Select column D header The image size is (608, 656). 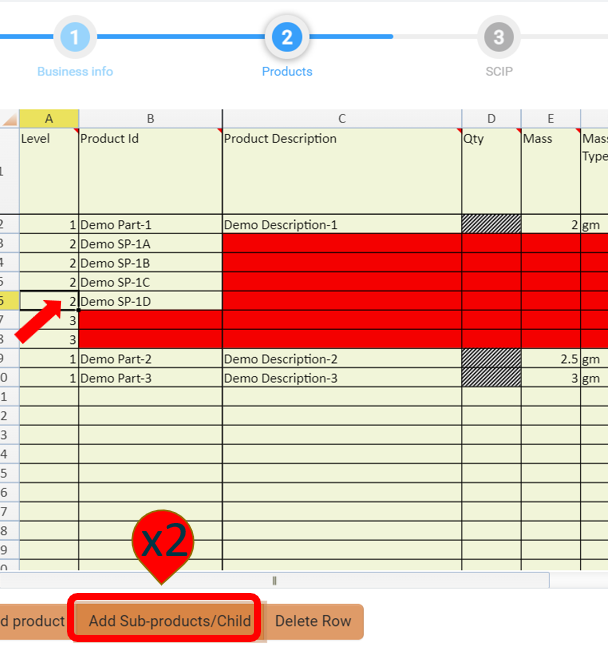pos(491,119)
